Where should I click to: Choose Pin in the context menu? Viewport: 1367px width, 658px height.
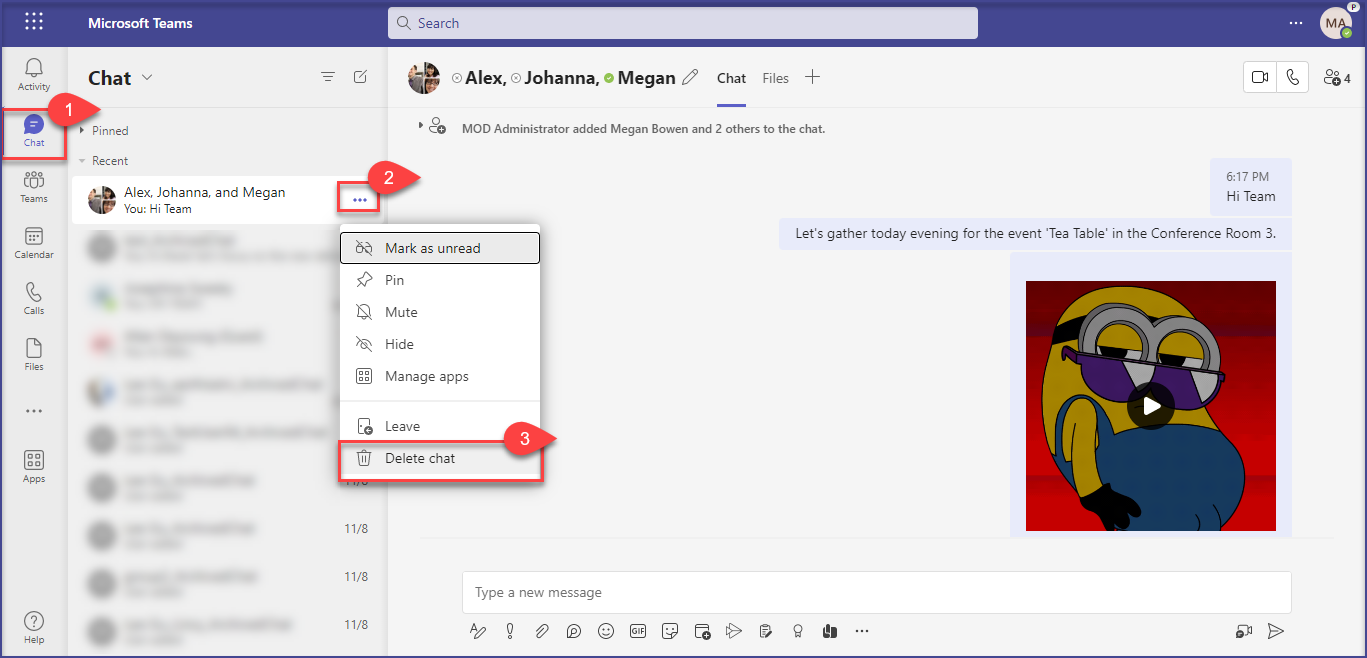click(394, 280)
